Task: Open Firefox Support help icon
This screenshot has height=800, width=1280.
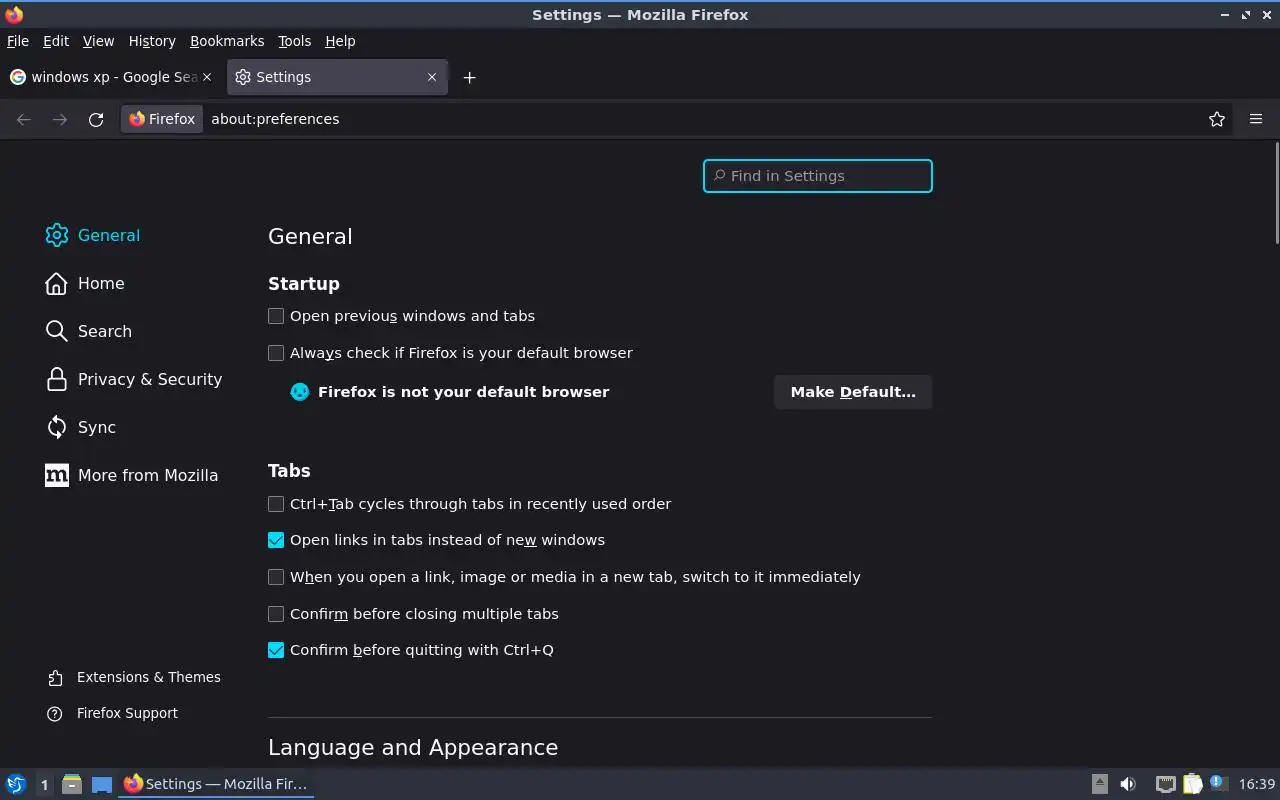Action: coord(56,713)
